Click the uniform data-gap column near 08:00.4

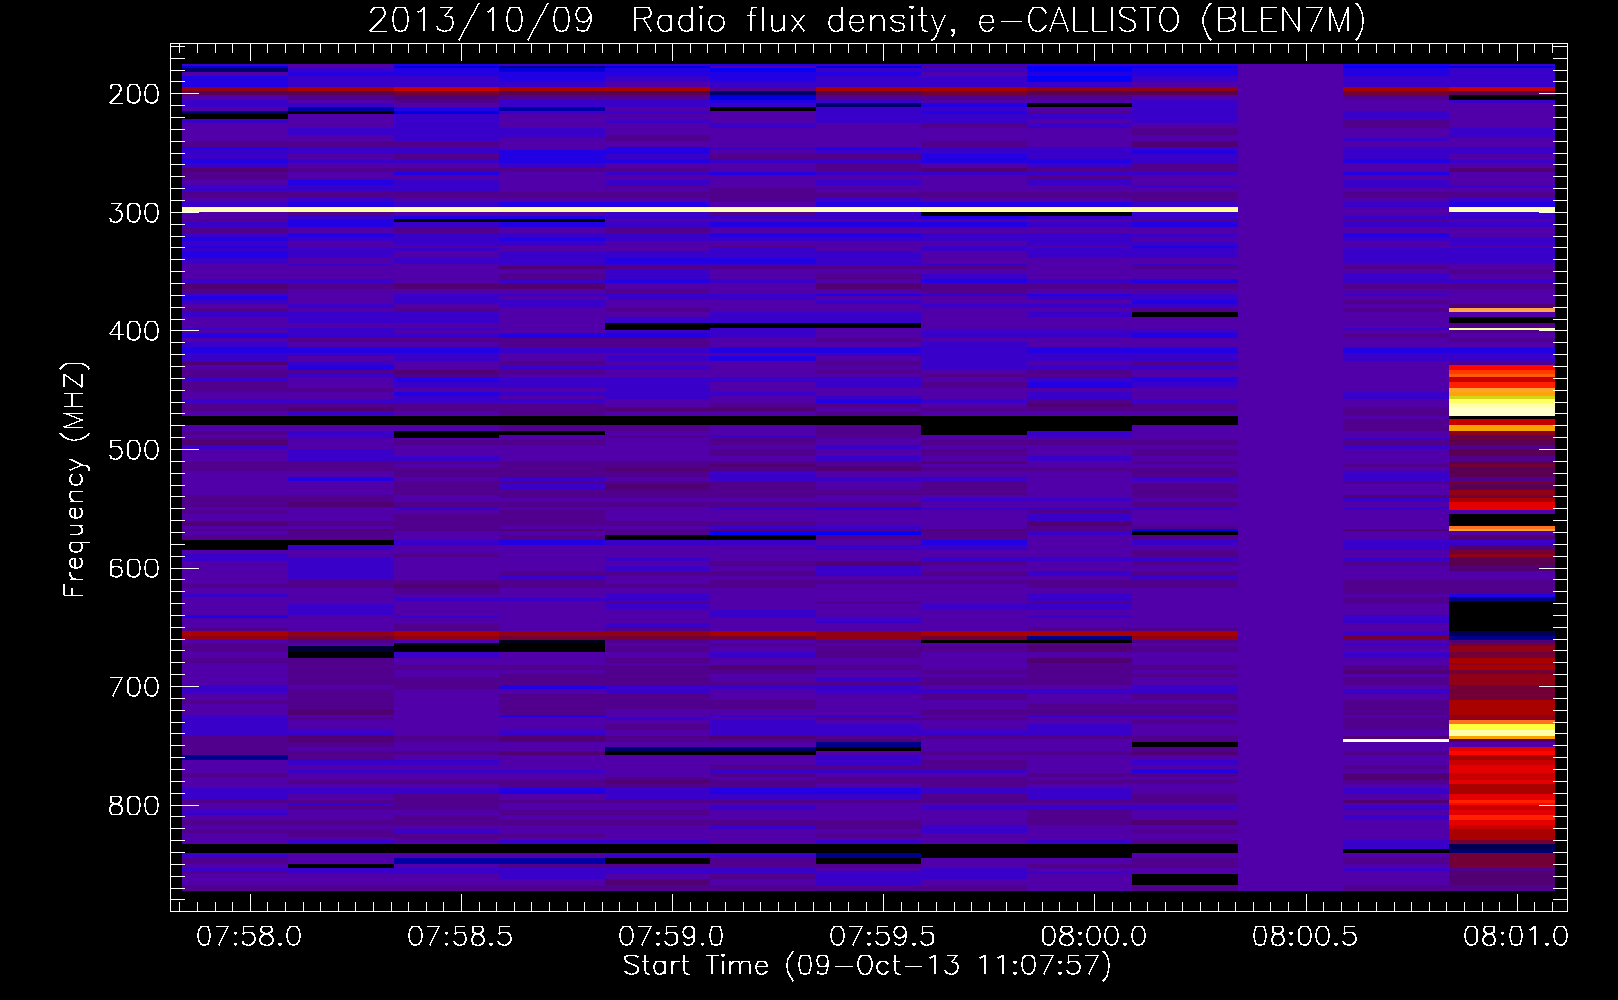coord(1291,477)
